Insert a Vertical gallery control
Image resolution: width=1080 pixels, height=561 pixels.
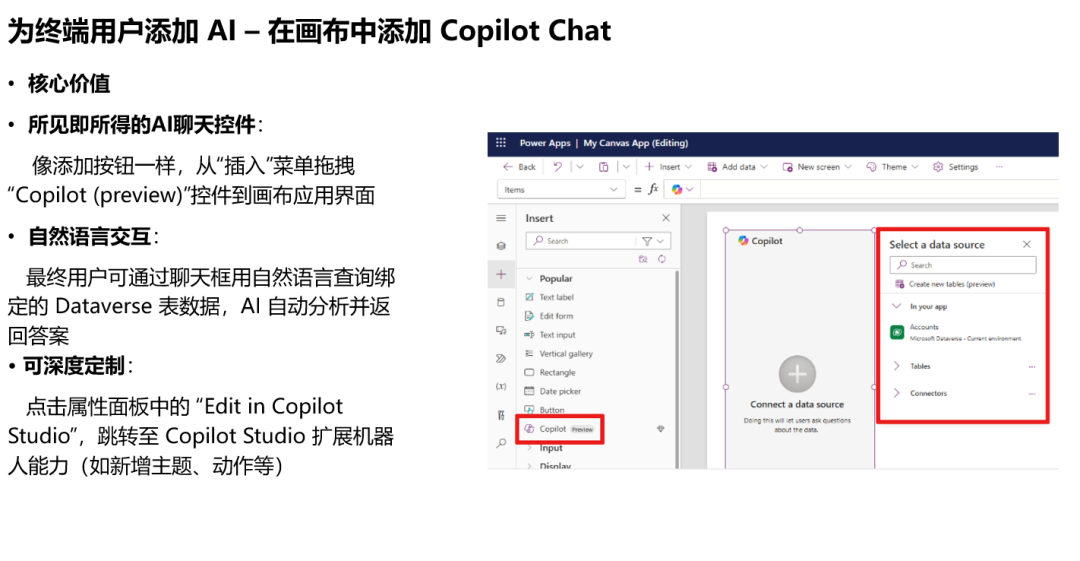(x=558, y=354)
